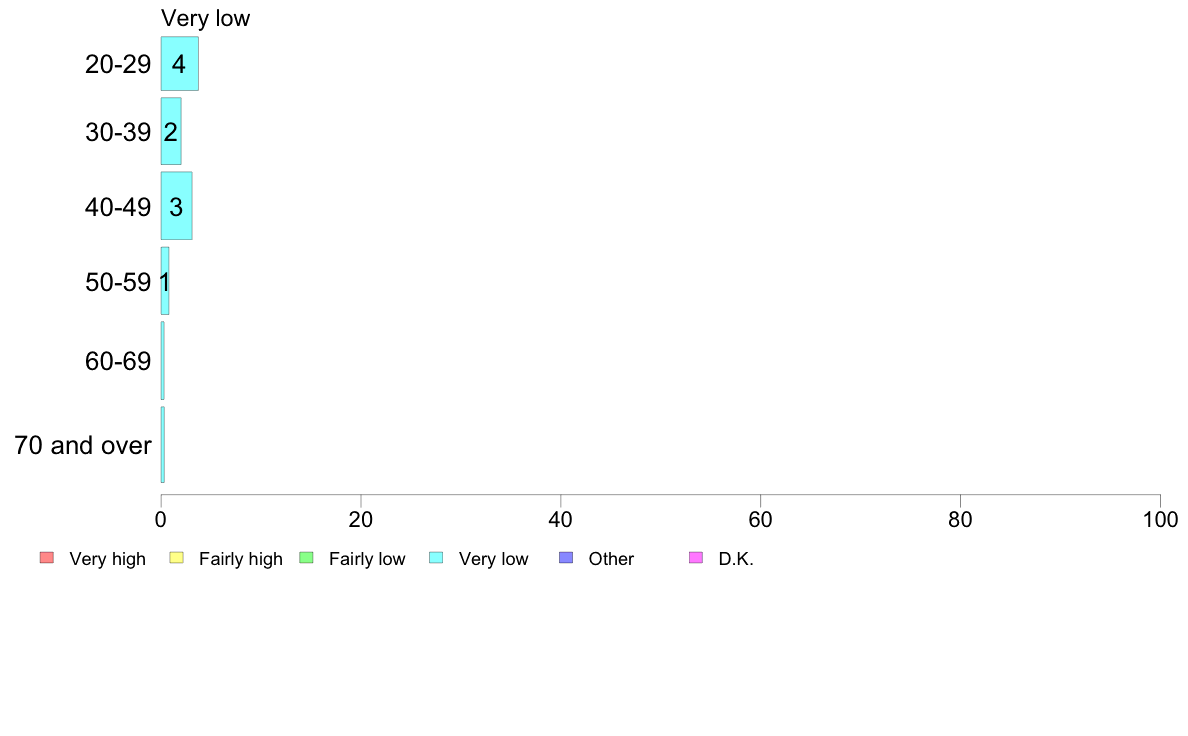
Task: Select the 50-59 bar labeled 1
Action: pos(164,281)
